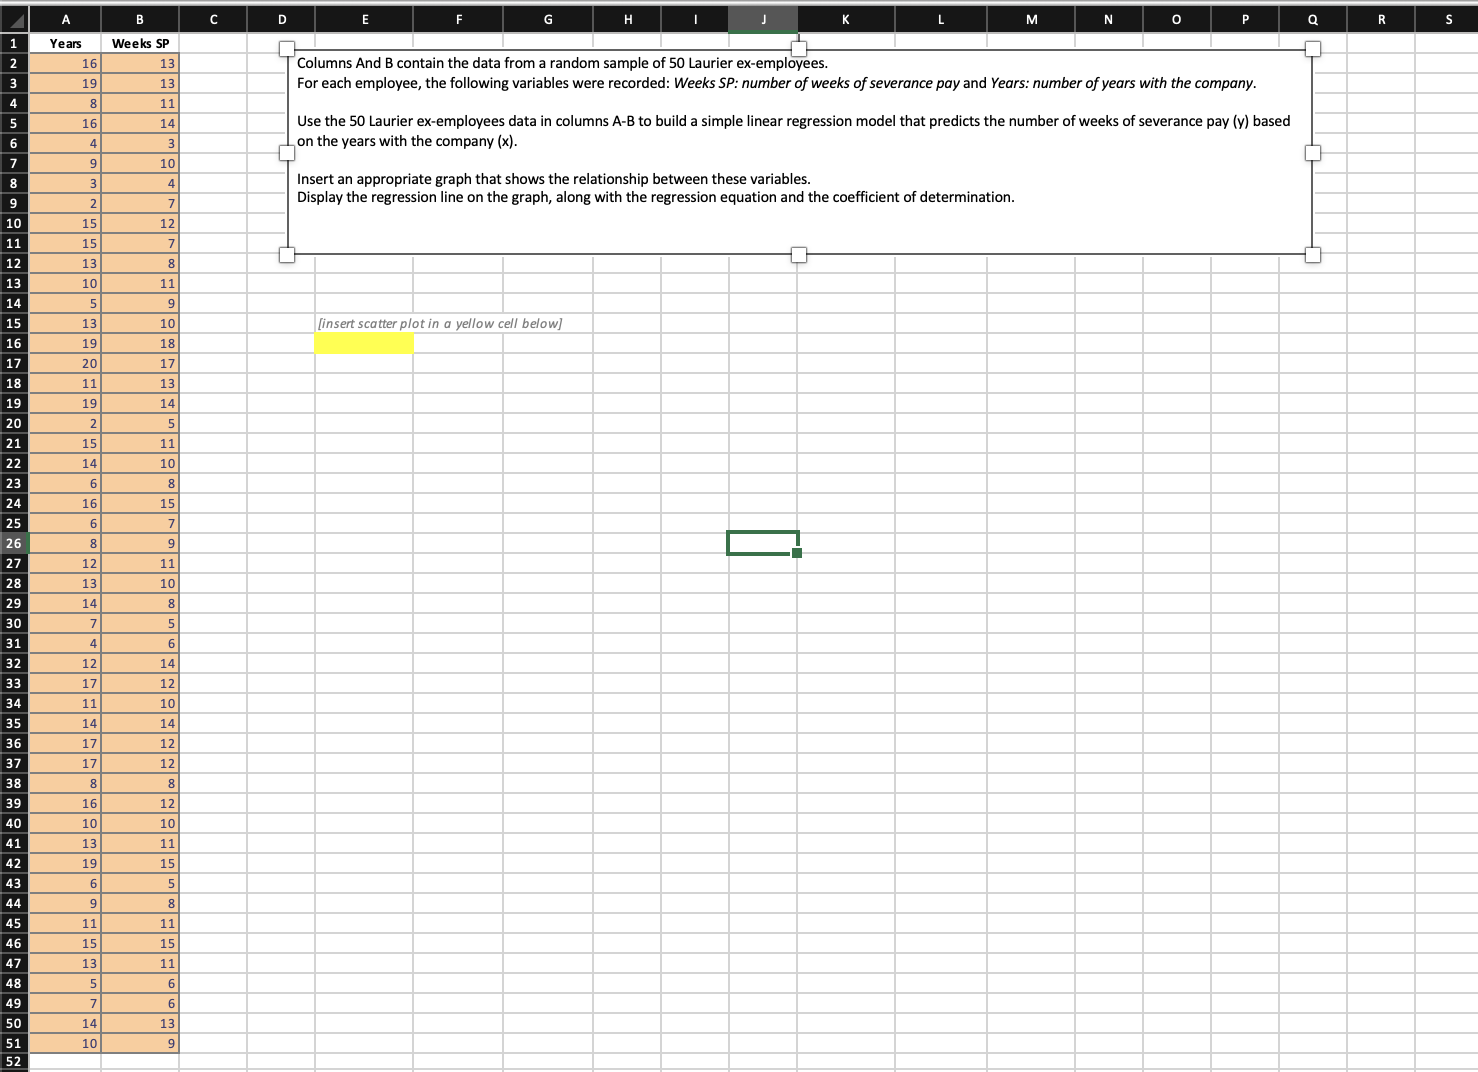Select column J header

click(763, 18)
